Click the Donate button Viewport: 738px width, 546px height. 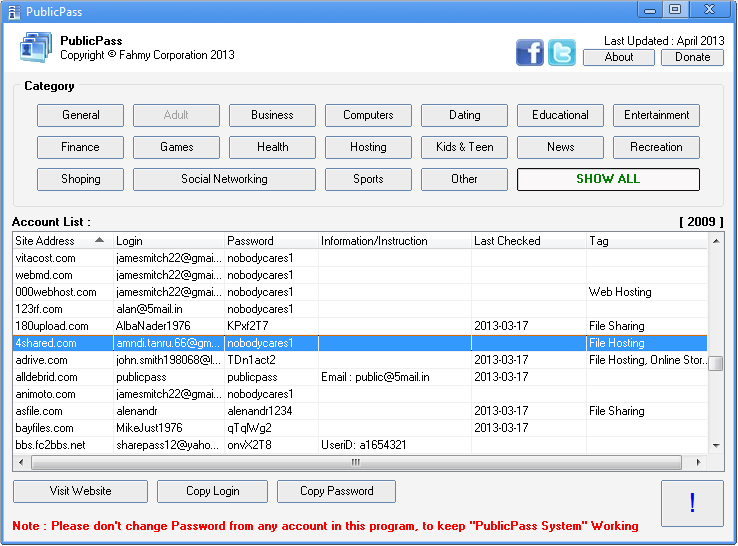tap(692, 57)
